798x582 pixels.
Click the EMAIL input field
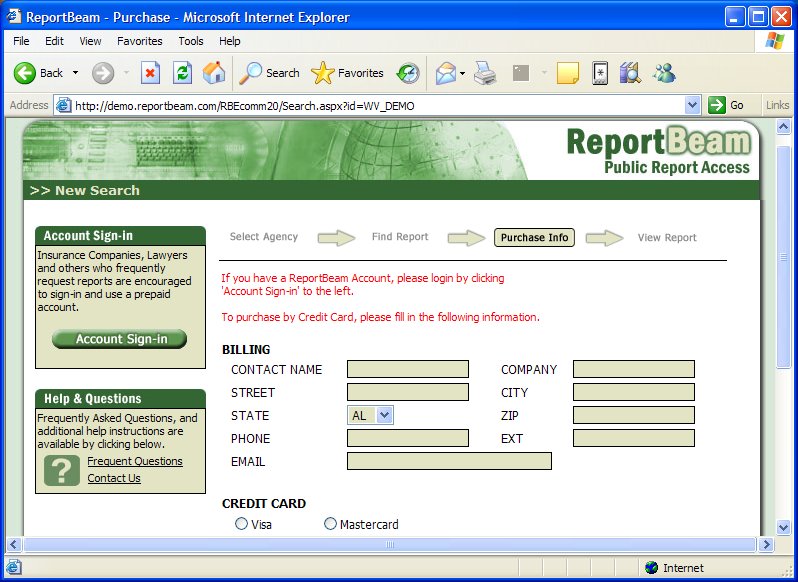point(449,461)
